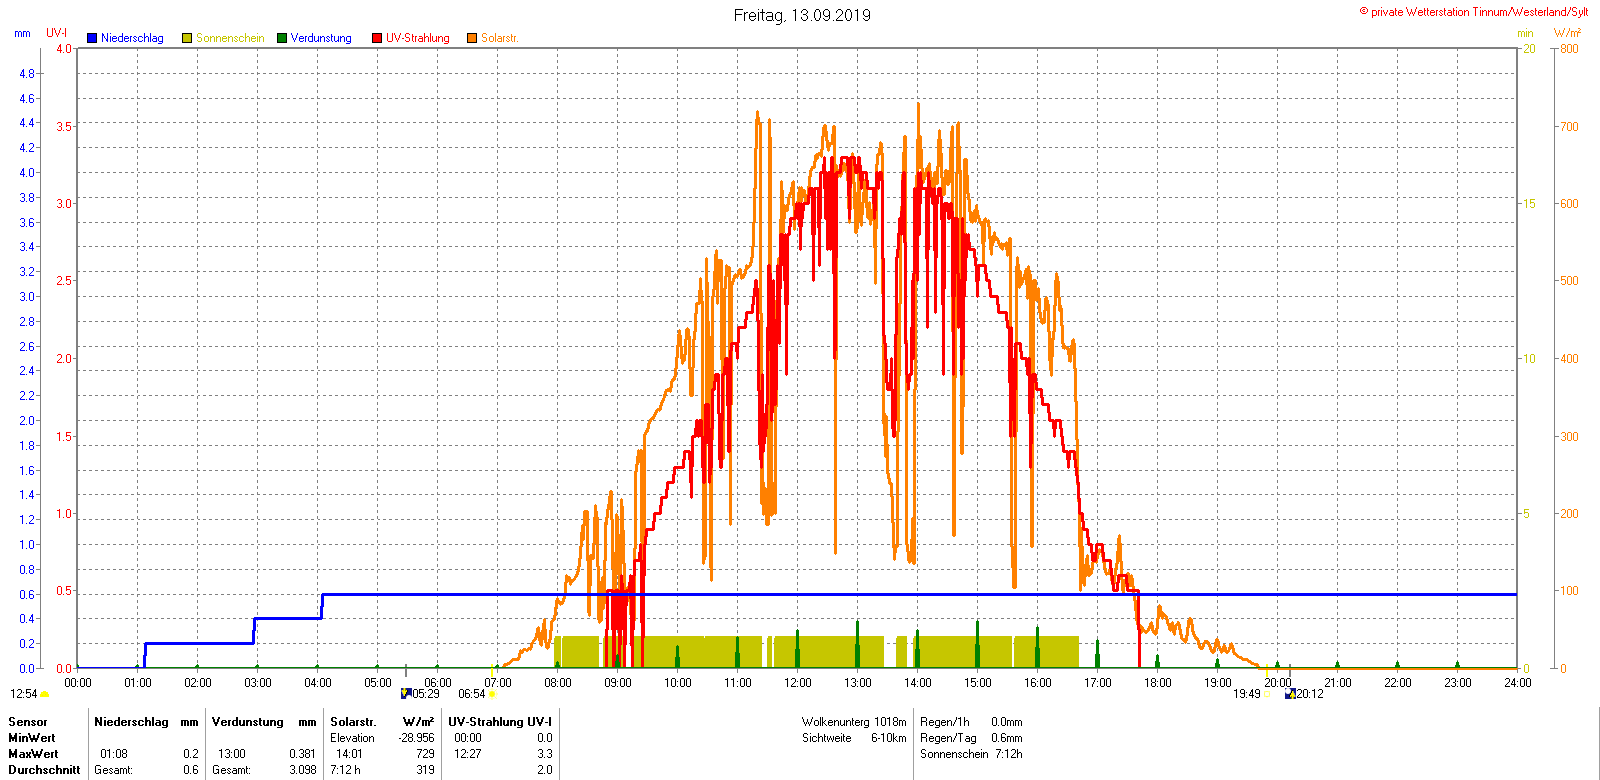1600x780 pixels.
Task: Click the red UV-Strahlung legend swatch
Action: click(x=377, y=38)
